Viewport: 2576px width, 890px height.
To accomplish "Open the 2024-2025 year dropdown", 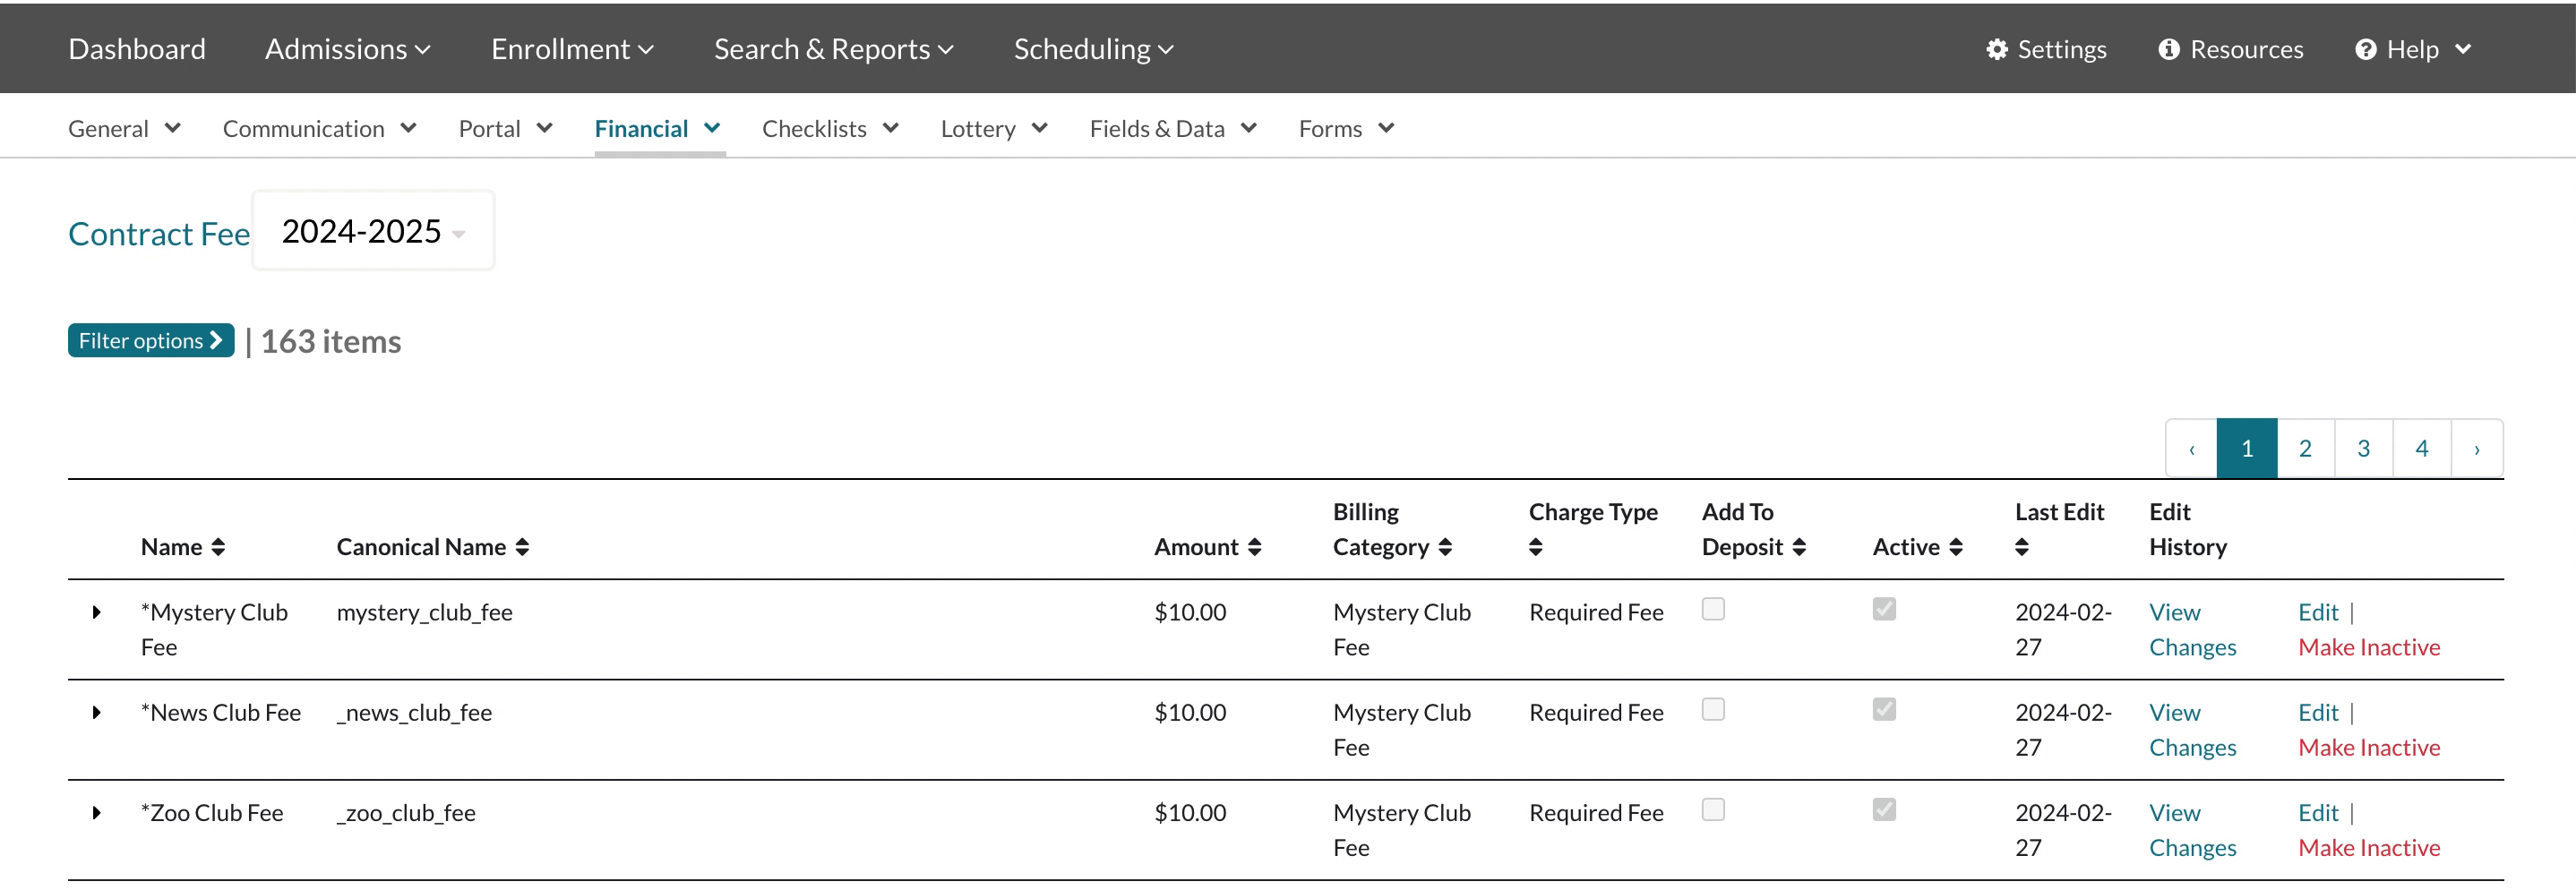I will tap(373, 231).
